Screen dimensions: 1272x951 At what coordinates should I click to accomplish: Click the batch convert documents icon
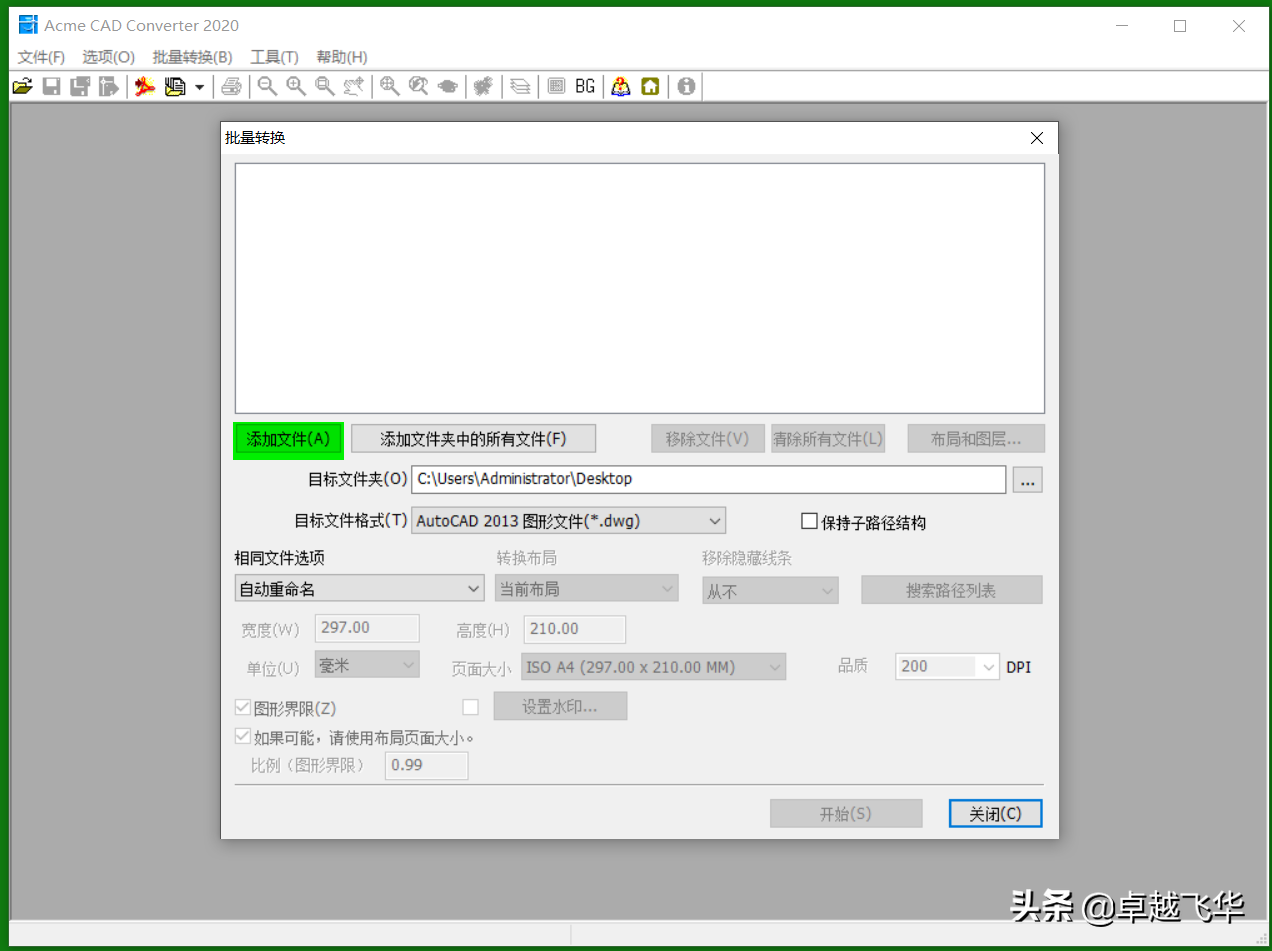click(175, 87)
